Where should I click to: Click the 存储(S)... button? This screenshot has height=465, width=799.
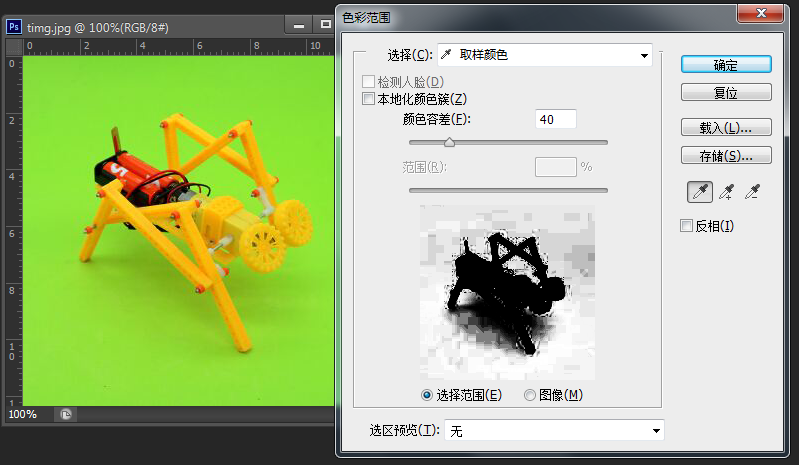click(726, 155)
